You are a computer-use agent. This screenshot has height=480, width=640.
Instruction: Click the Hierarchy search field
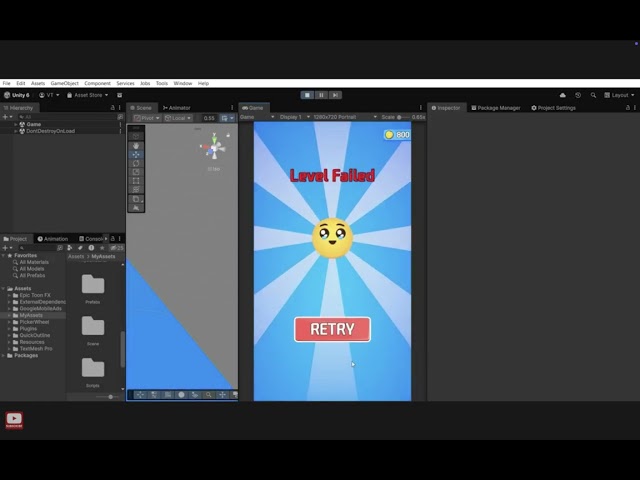pos(67,117)
